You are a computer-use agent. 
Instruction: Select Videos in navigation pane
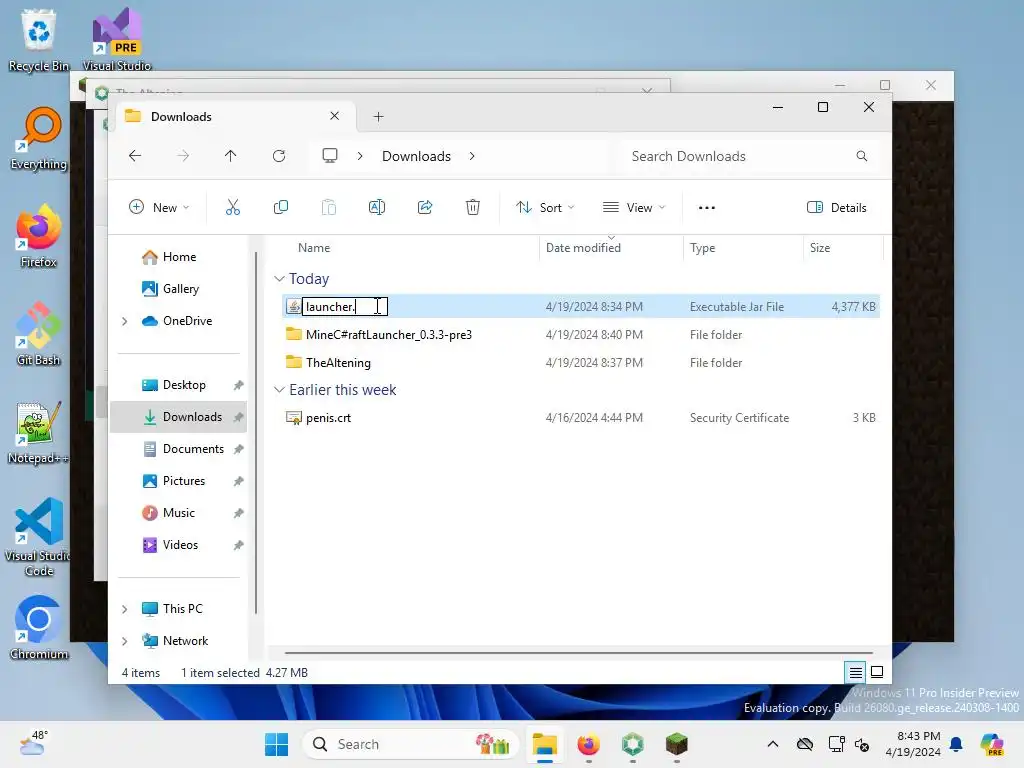click(180, 545)
